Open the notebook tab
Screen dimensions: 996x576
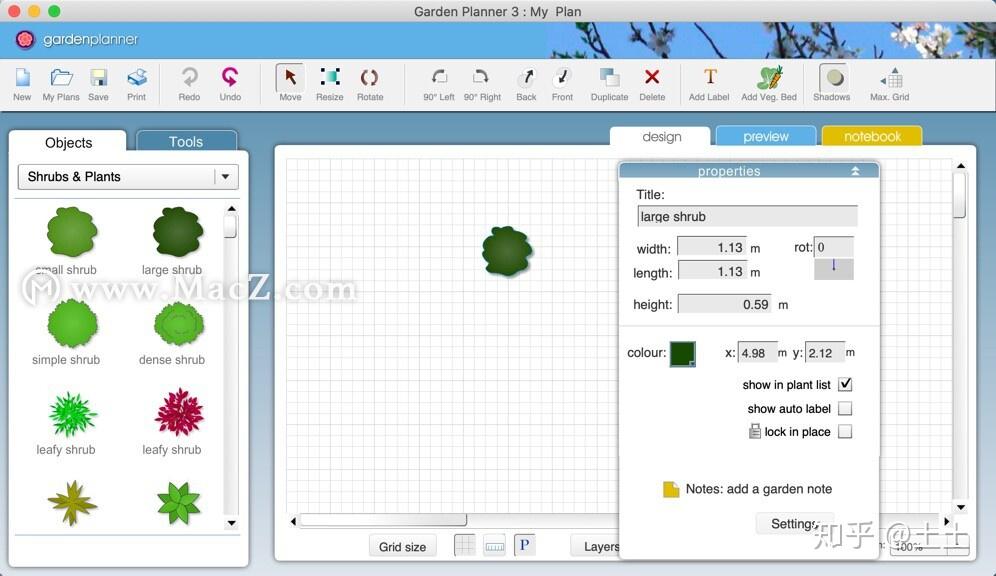[871, 136]
